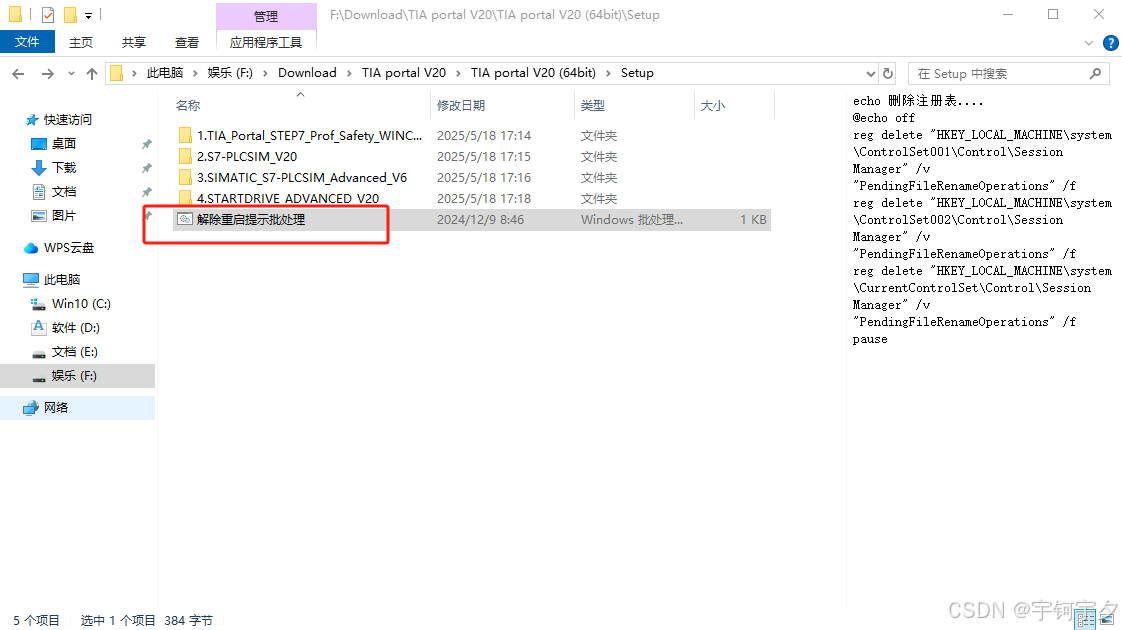Open Customize Quick Access Toolbar dropdown
Viewport: 1122px width, 630px height.
[x=89, y=15]
